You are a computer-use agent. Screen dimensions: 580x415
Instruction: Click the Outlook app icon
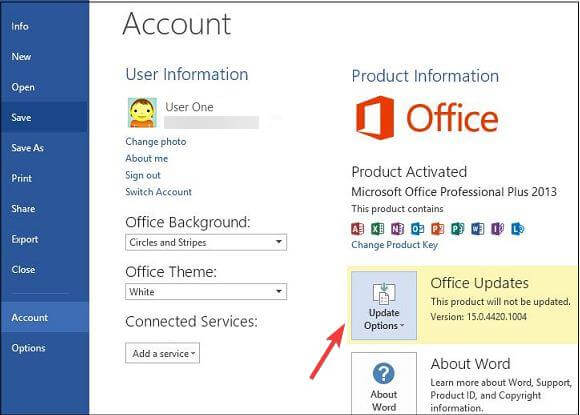click(417, 229)
